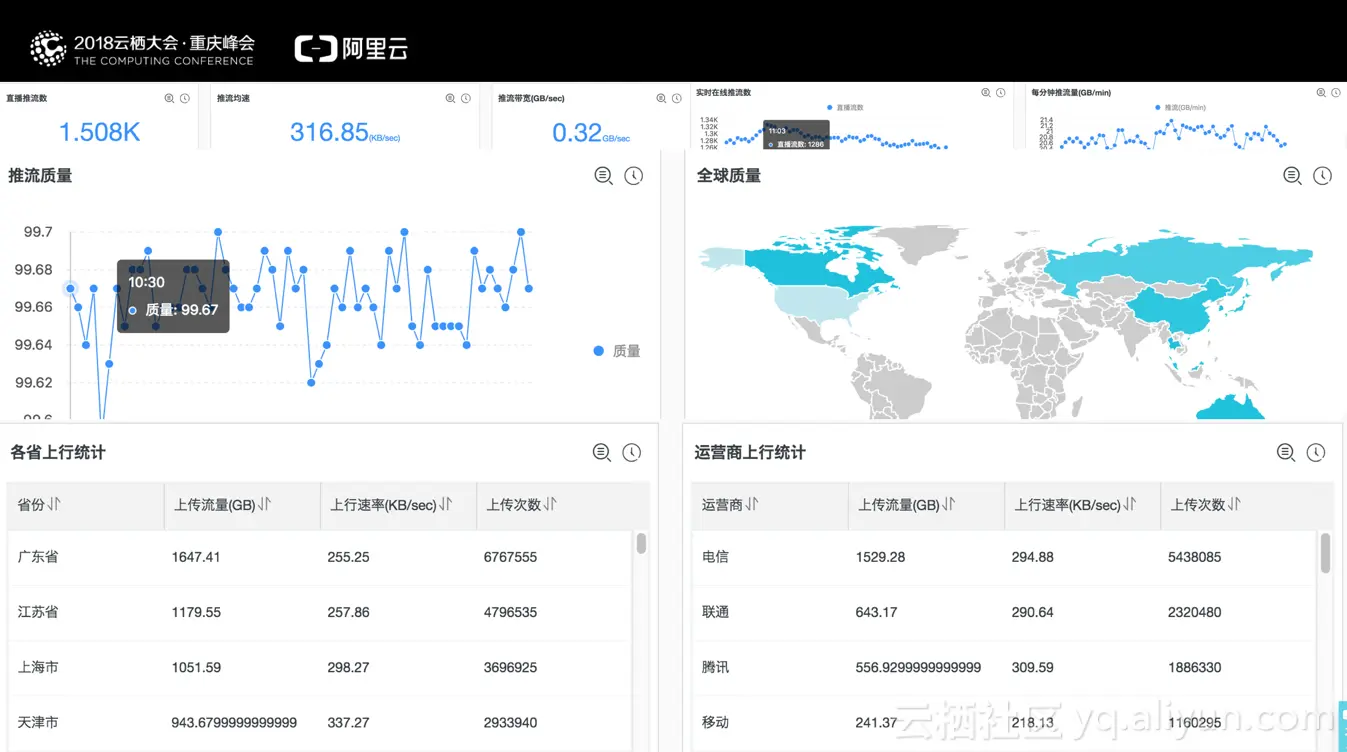1347x752 pixels.
Task: Click the 3696925 upload count cell
Action: click(510, 667)
